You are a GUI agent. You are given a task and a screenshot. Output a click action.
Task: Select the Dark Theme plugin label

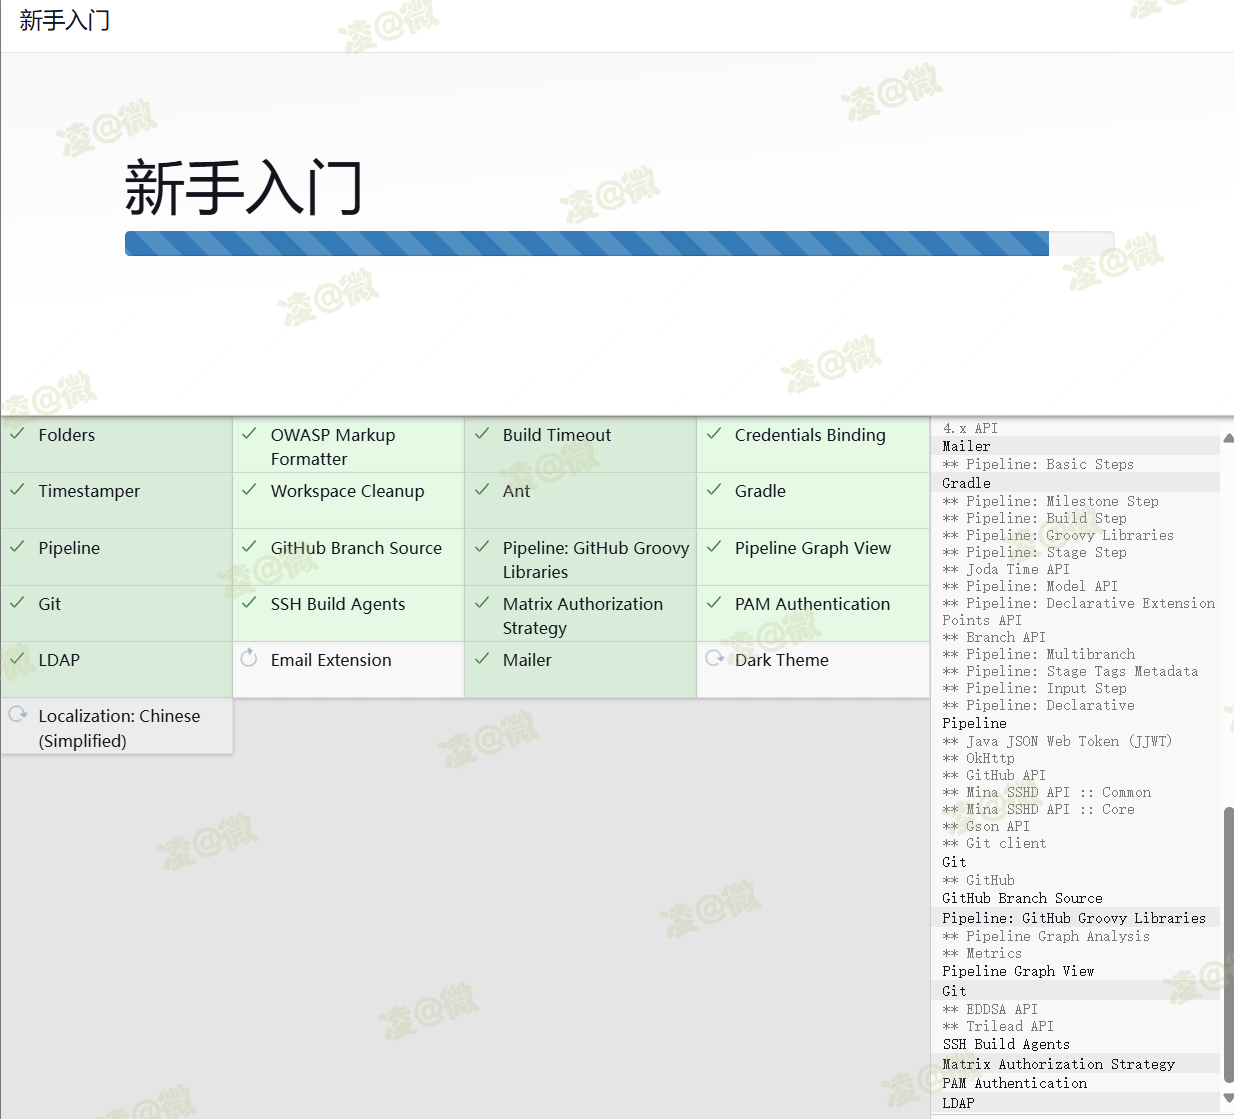(x=782, y=660)
